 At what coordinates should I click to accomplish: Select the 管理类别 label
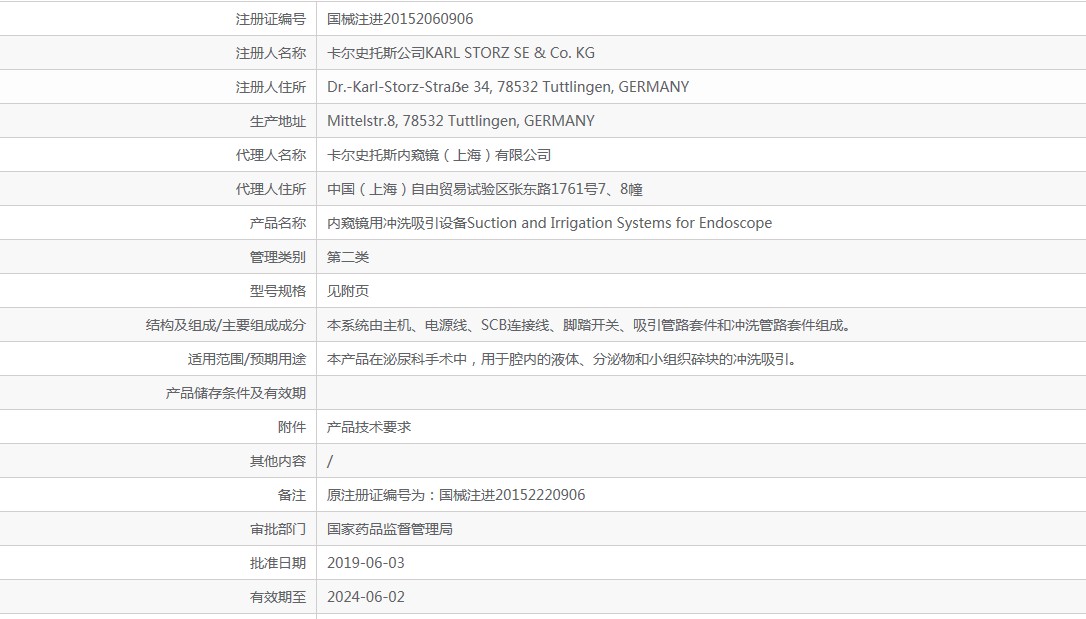(278, 256)
